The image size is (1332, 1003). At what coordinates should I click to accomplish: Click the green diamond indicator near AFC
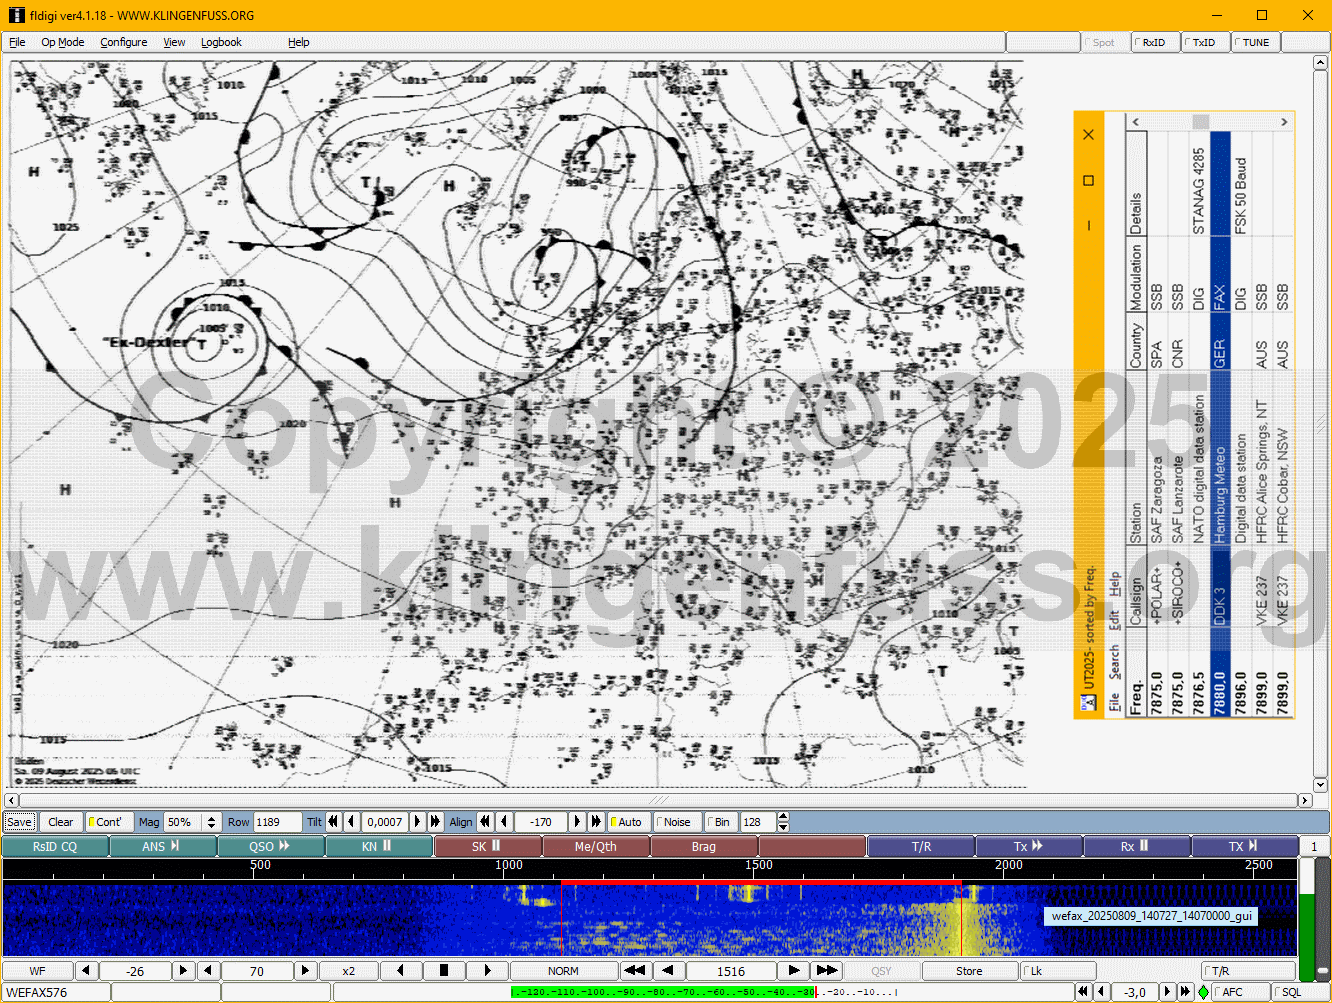point(1203,992)
